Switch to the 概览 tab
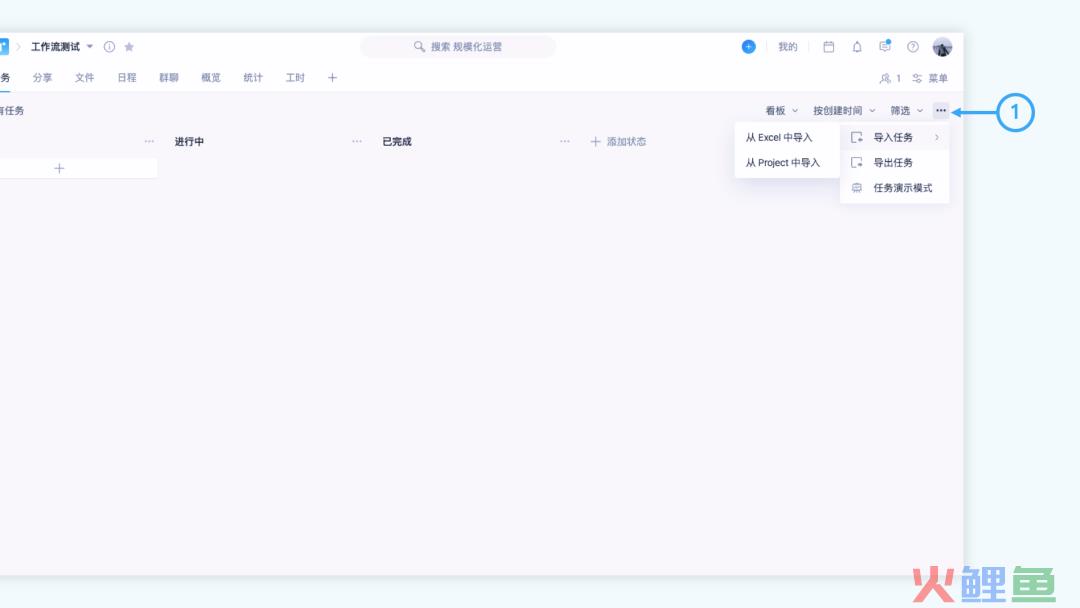Screen dimensions: 1080x608 (211, 78)
